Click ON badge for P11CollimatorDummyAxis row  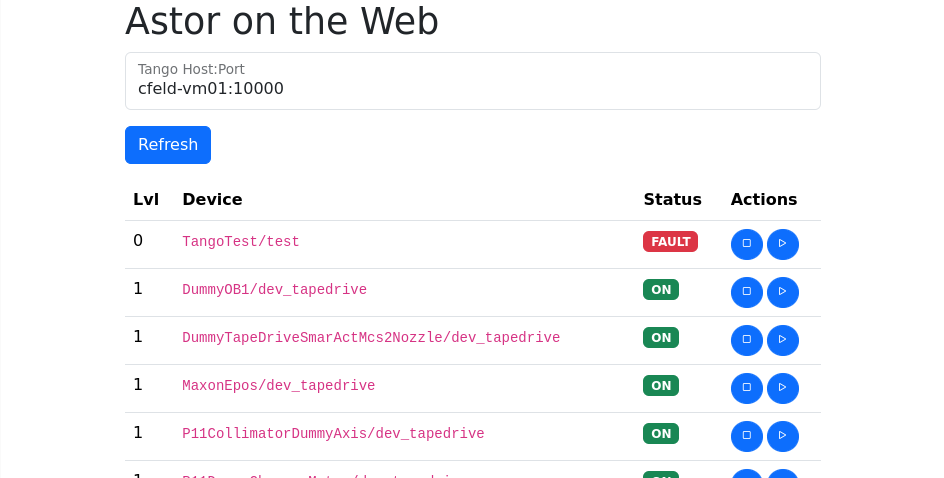tap(661, 433)
